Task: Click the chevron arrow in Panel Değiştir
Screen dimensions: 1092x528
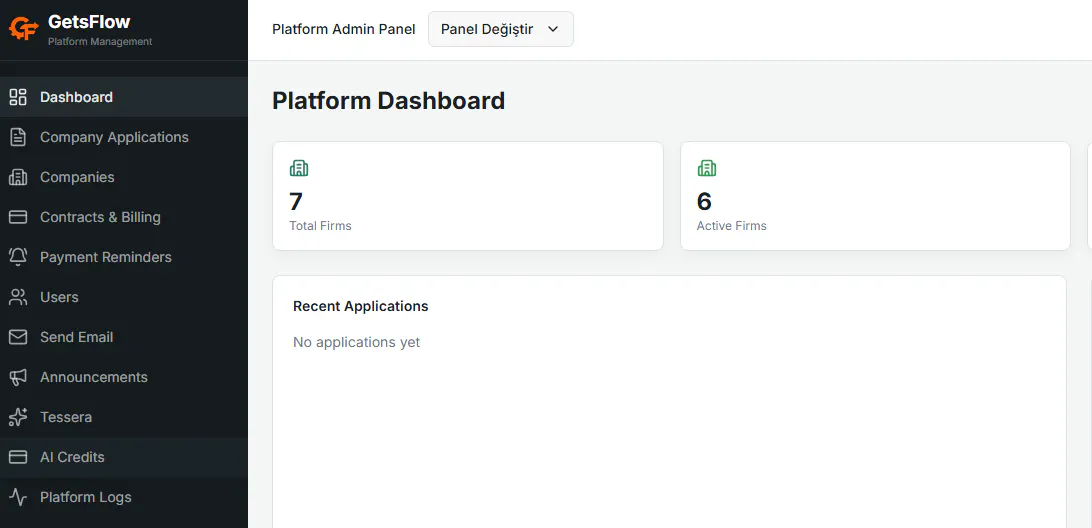Action: tap(554, 29)
